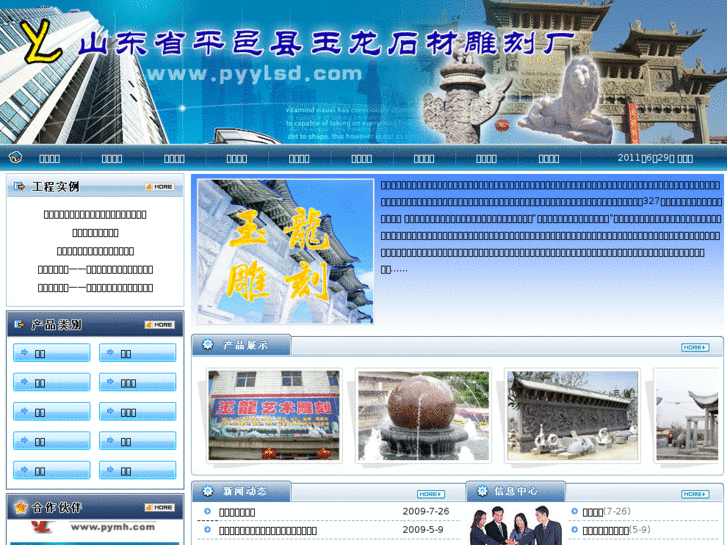
Task: Click the 工程实例 panel heading
Action: click(x=56, y=186)
